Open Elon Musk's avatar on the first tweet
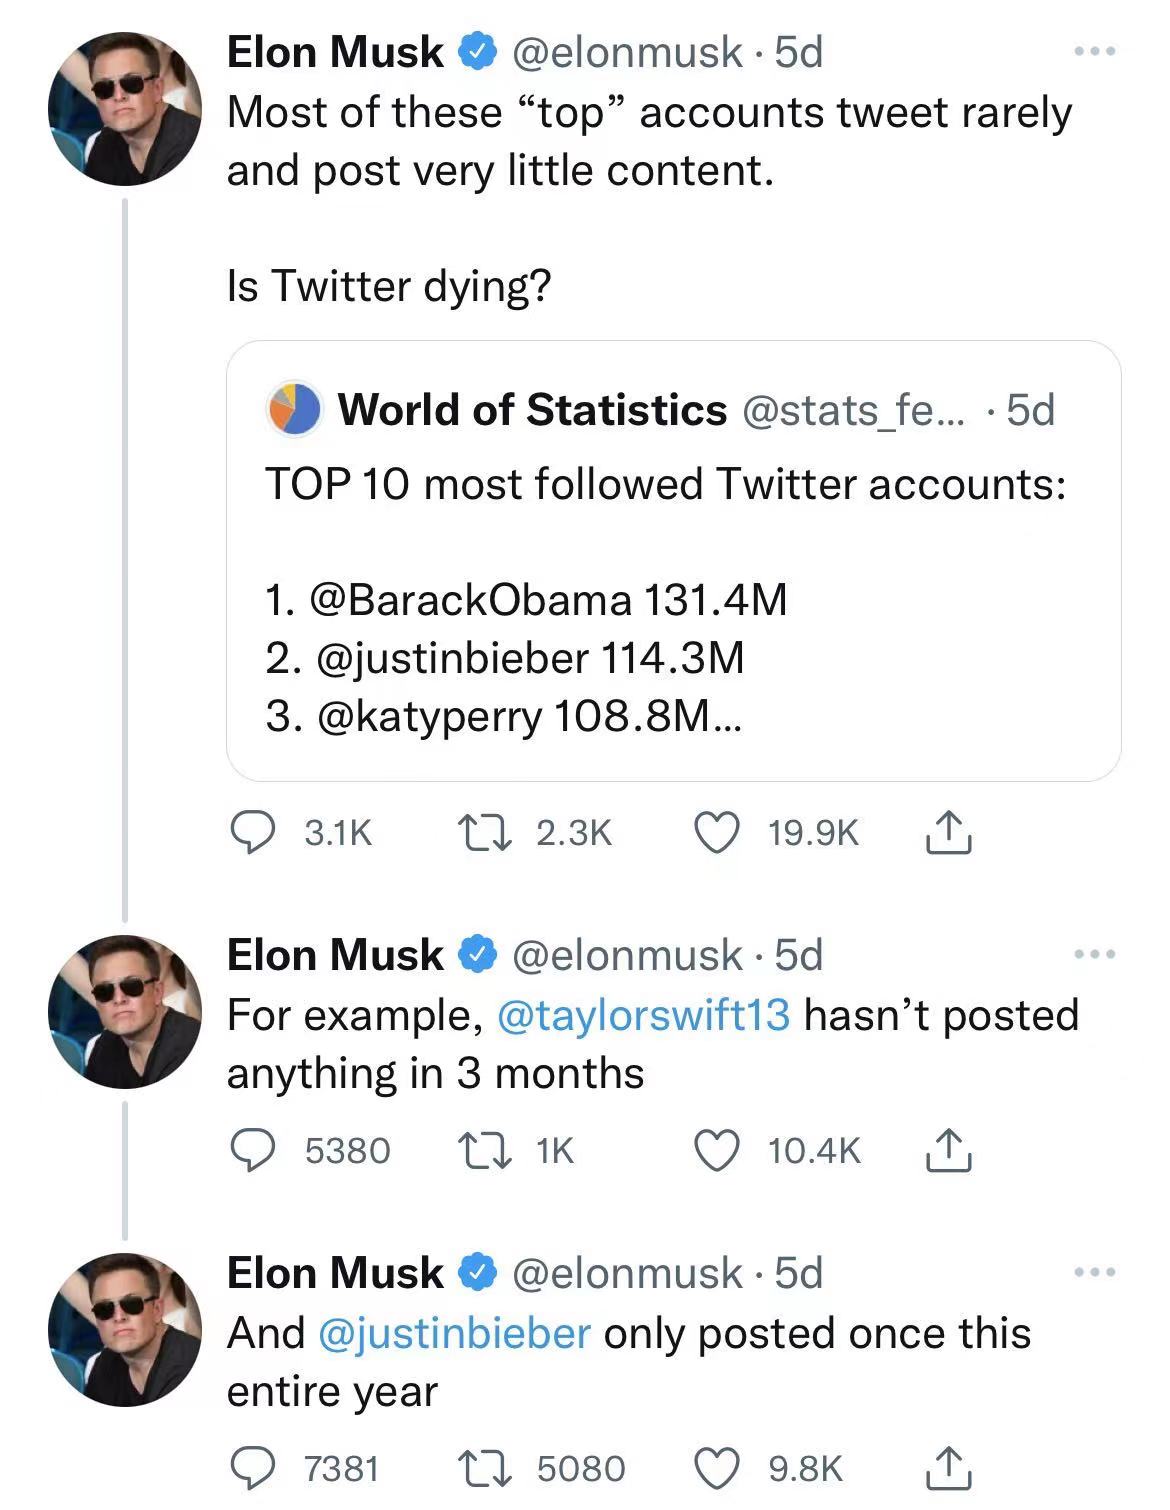 125,109
